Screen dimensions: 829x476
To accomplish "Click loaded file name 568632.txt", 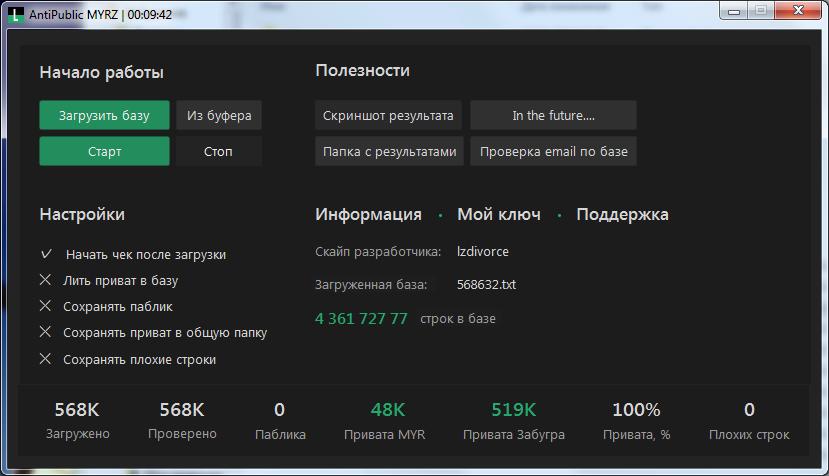I will tap(486, 285).
